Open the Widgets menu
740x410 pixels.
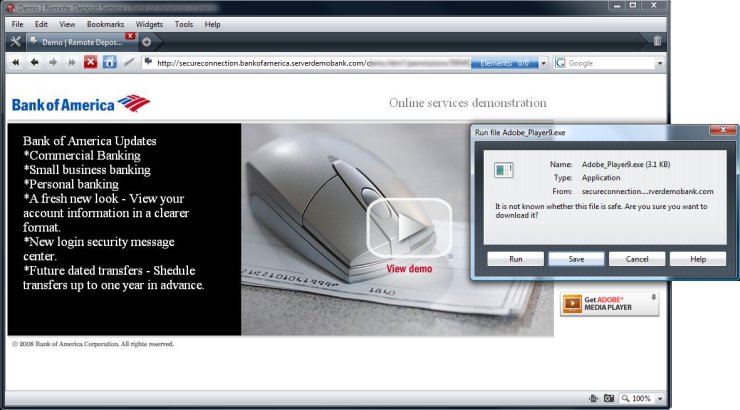pos(149,22)
